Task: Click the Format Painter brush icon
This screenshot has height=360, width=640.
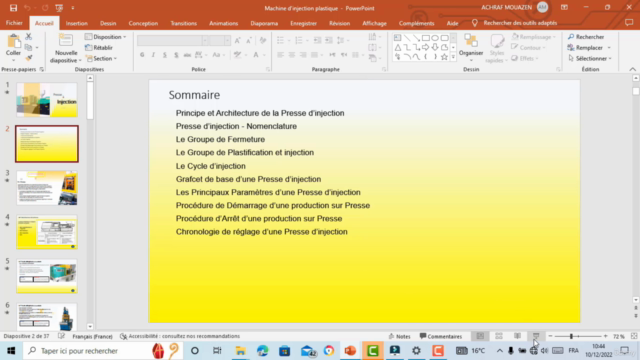Action: point(29,58)
